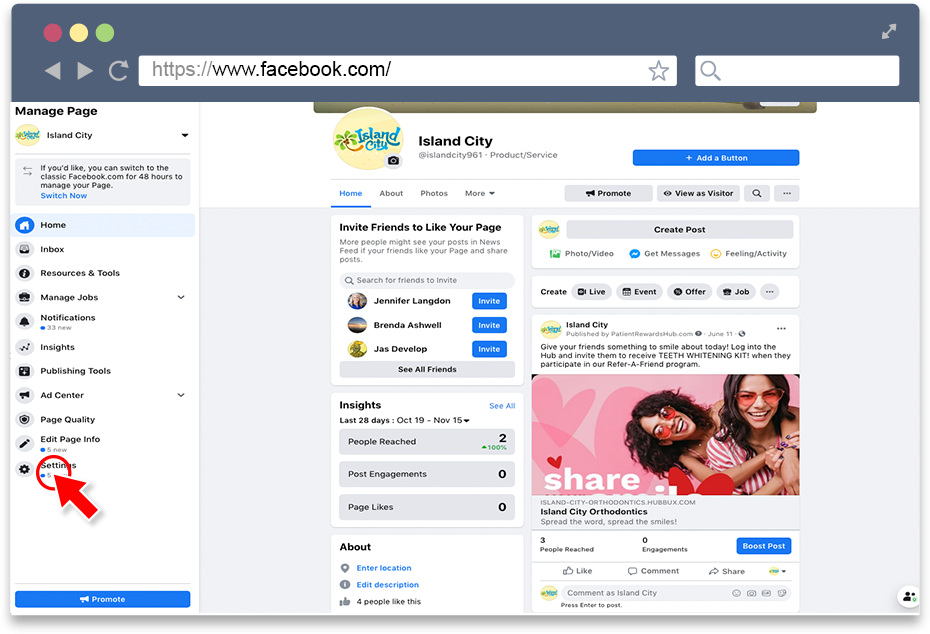Choose Get Messages post option
930x634 pixels.
pyautogui.click(x=664, y=254)
